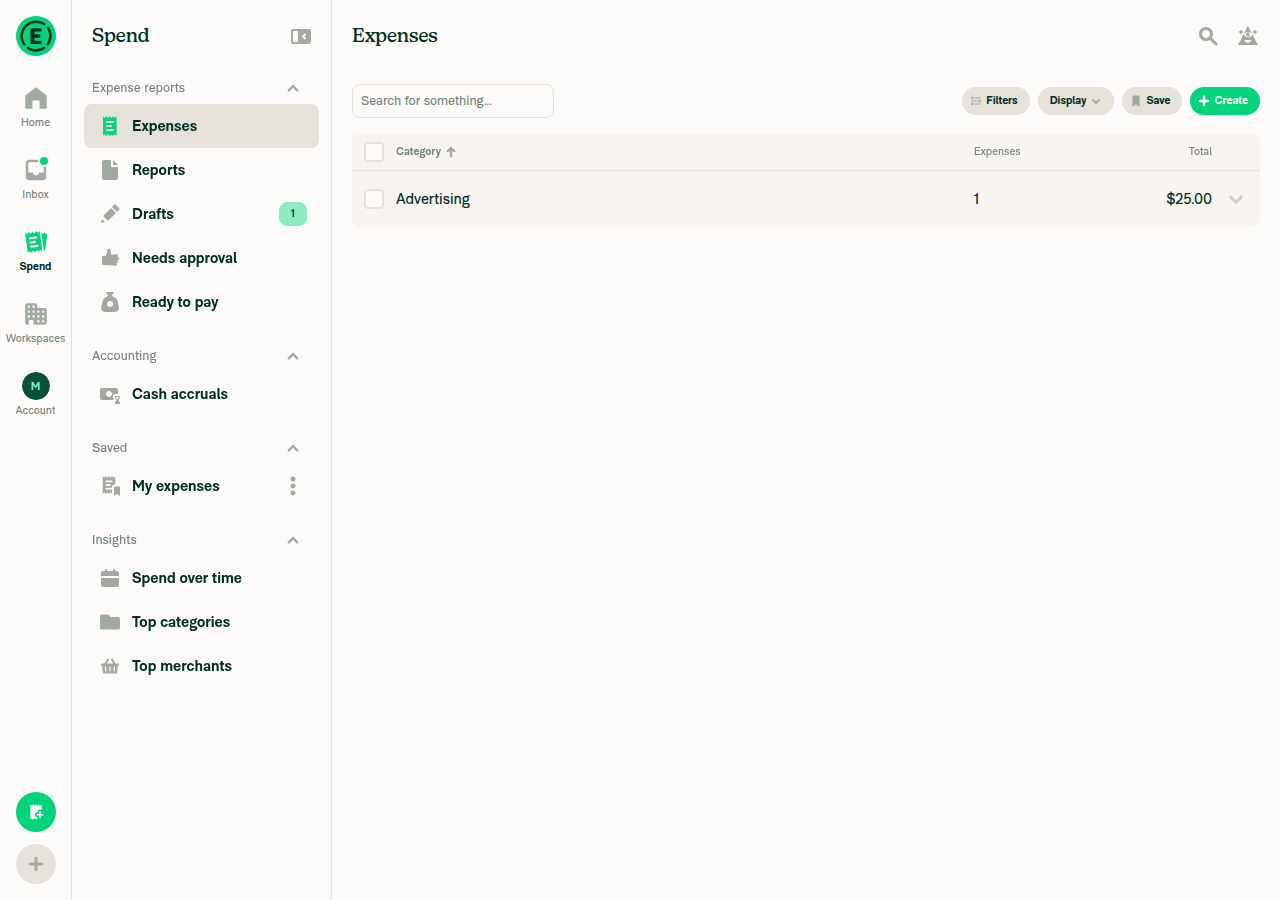
Task: Click the Filters button
Action: point(995,101)
